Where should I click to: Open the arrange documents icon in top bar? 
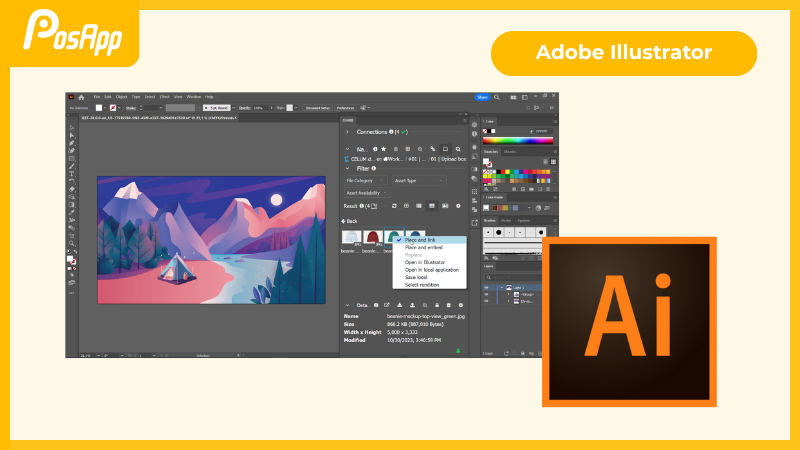[x=513, y=97]
